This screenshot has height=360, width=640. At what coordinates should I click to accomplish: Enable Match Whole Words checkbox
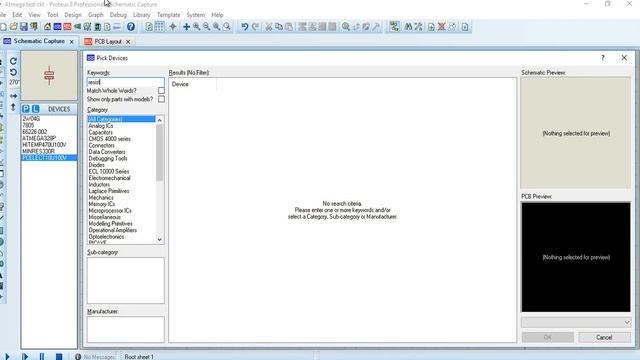pos(161,91)
